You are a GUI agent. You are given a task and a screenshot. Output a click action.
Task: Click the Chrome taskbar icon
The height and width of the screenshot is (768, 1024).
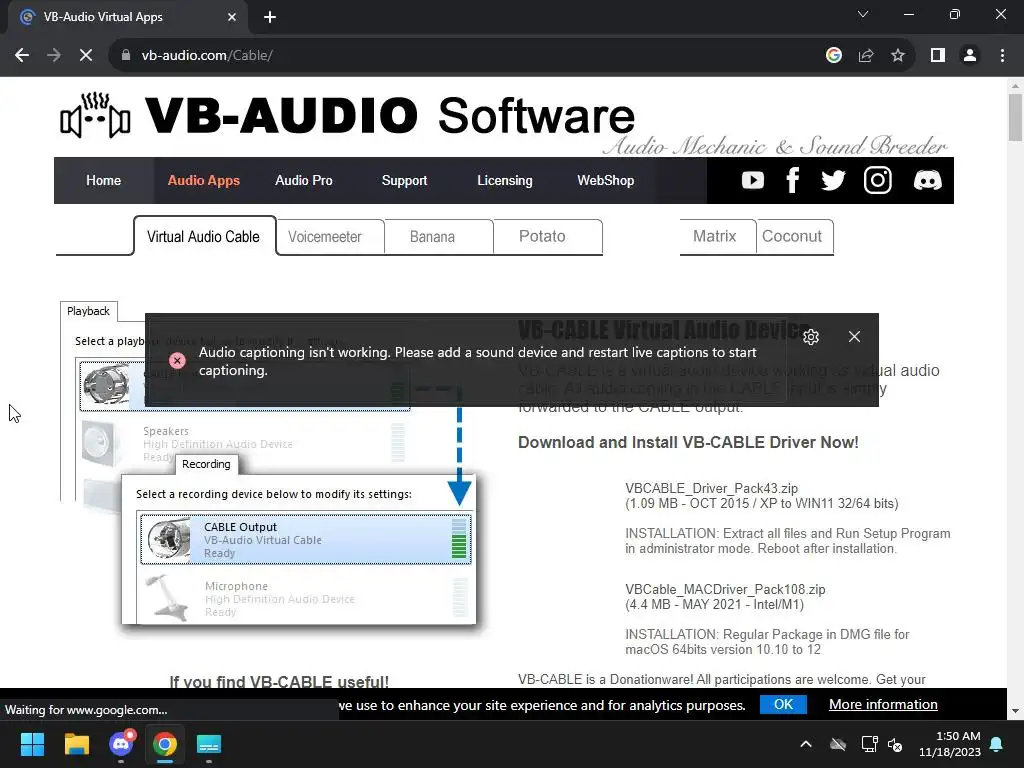(165, 744)
